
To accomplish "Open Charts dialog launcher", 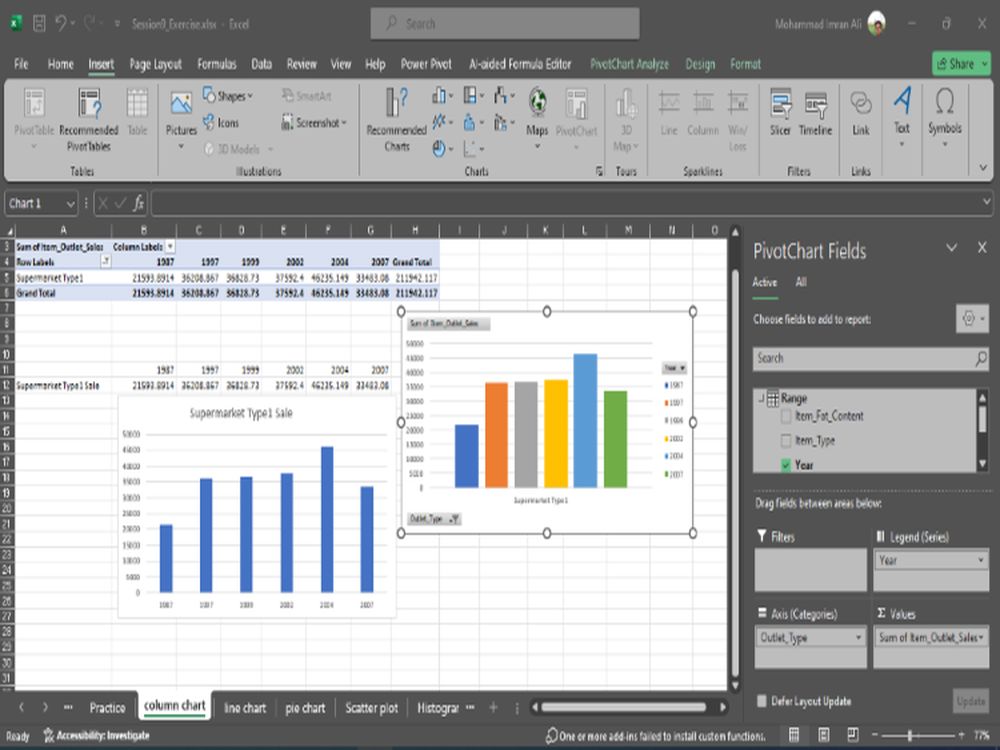I will (x=599, y=171).
